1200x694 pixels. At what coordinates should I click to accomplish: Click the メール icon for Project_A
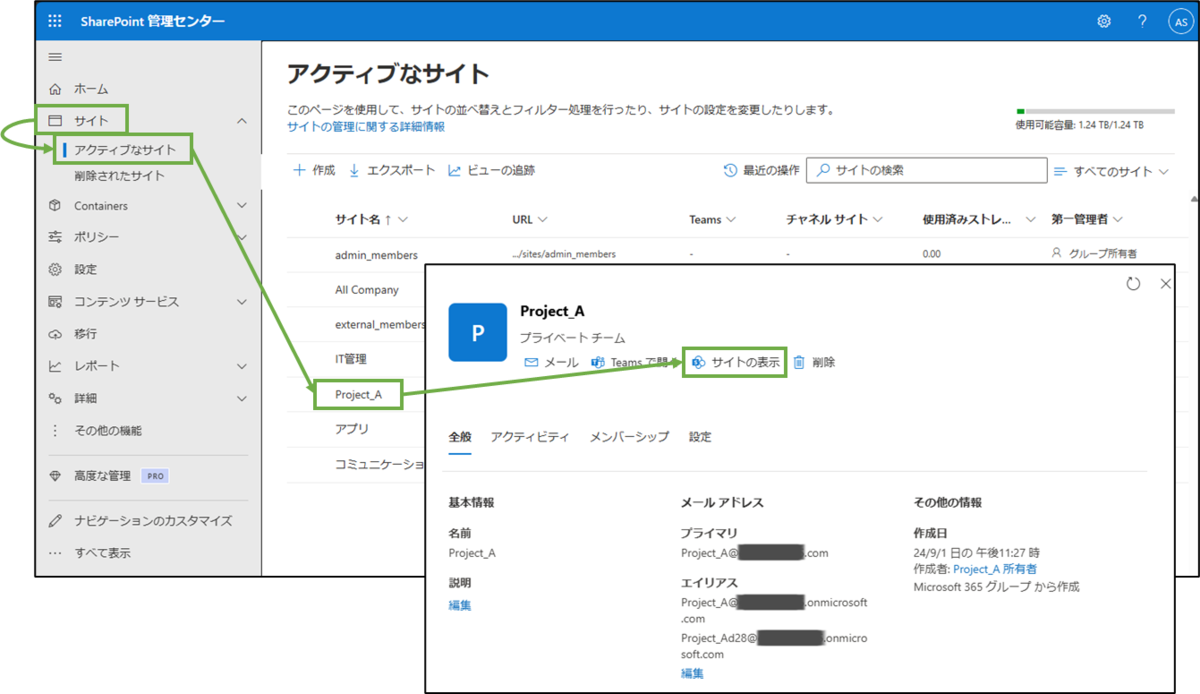531,363
